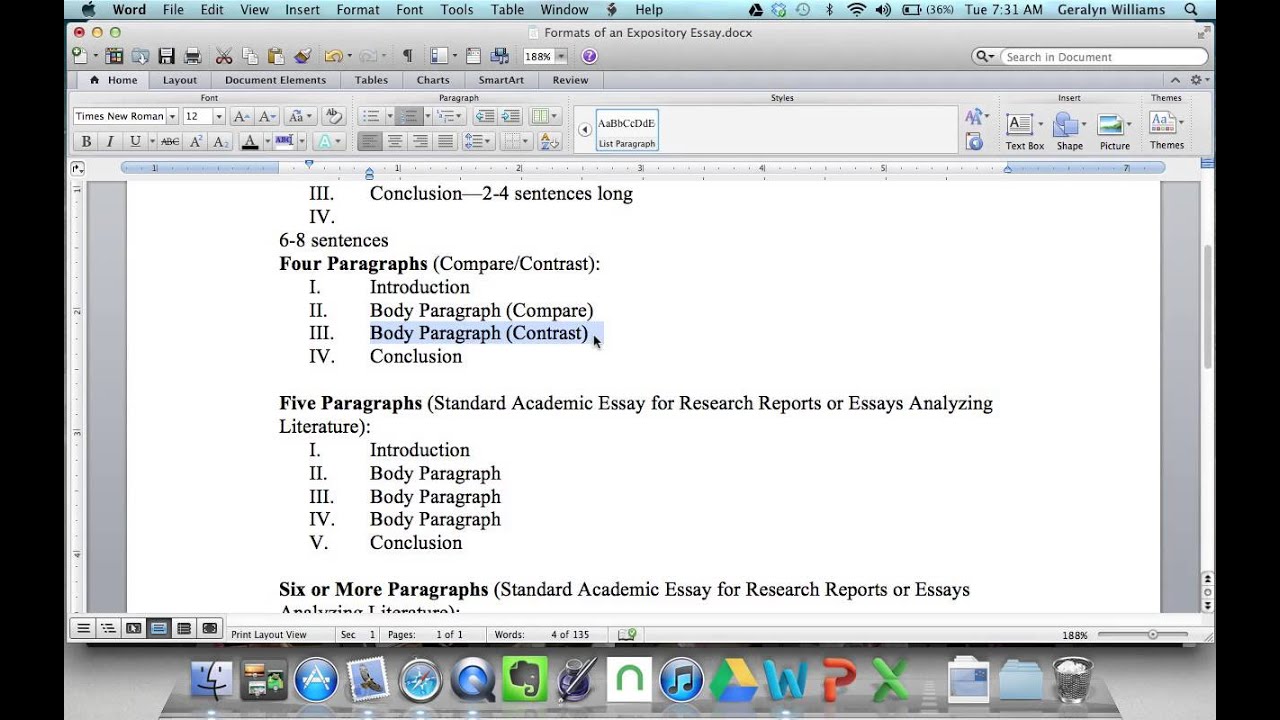Open Evernote from the Dock
This screenshot has width=1280, height=720.
[x=524, y=681]
